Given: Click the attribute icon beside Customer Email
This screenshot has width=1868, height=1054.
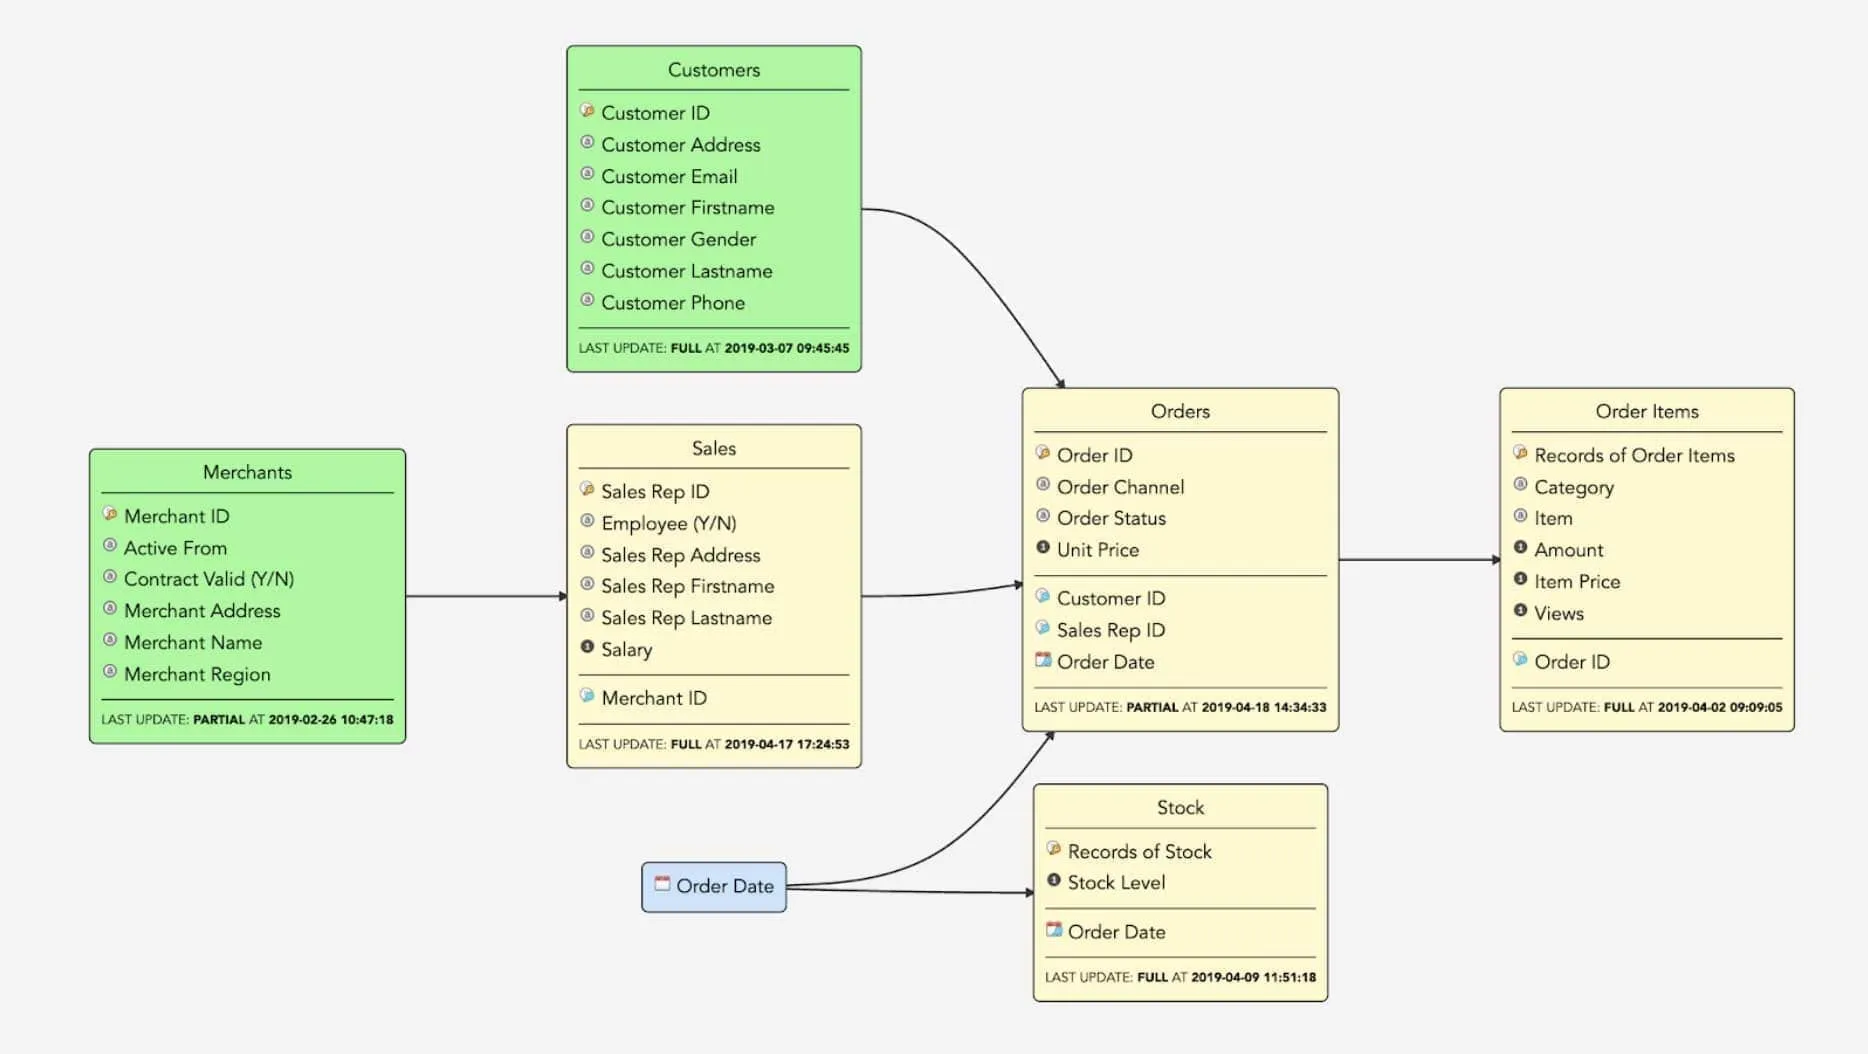Looking at the screenshot, I should tap(586, 175).
